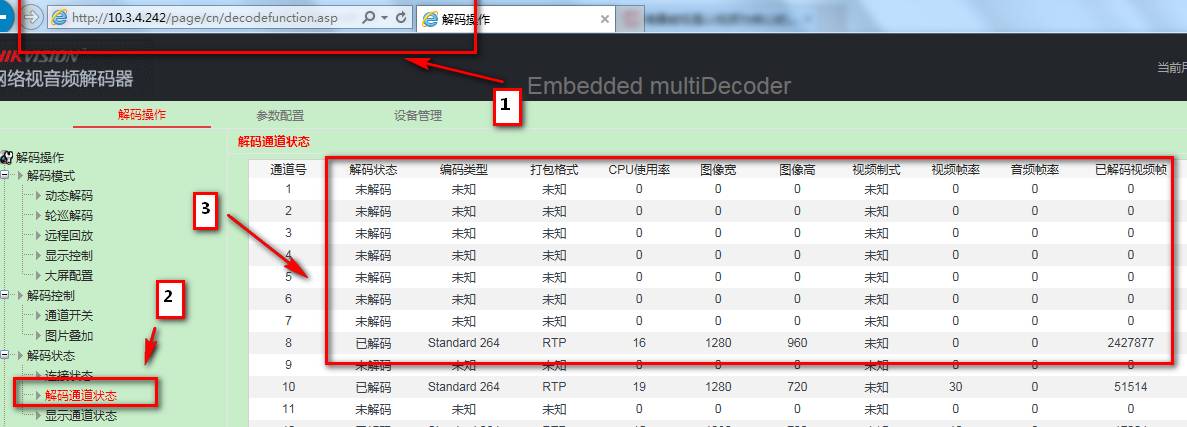Open 显示通道状态 in the sidebar
Viewport: 1187px width, 427px height.
coord(80,415)
